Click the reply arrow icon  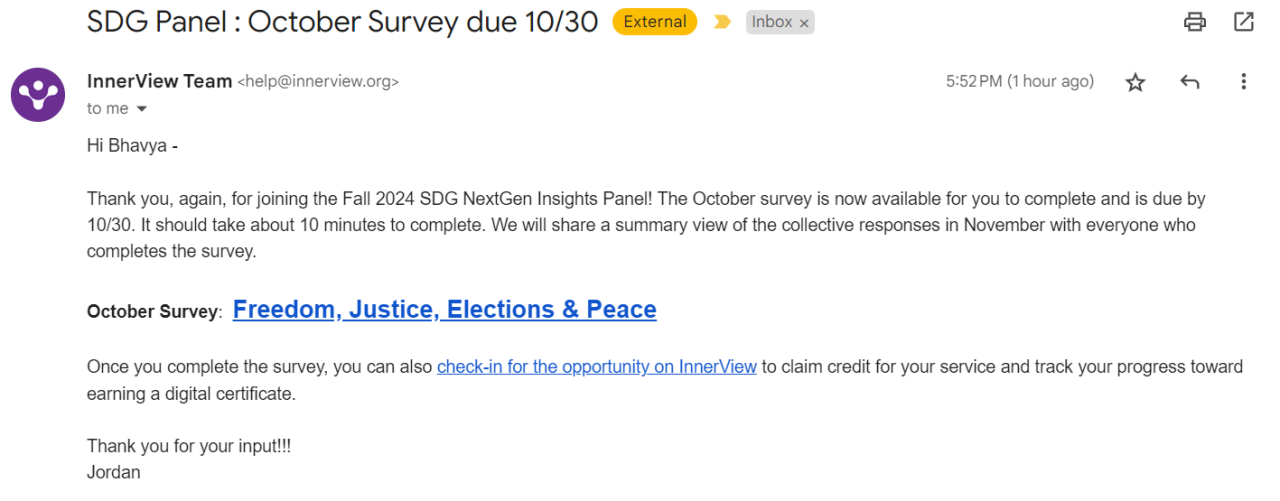[x=1189, y=82]
